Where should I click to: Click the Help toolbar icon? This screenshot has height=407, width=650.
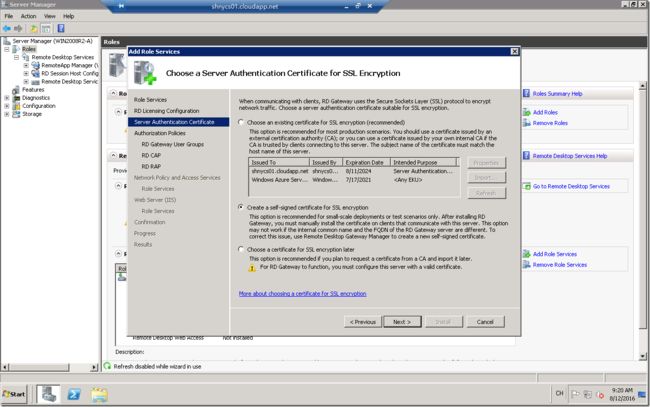click(x=61, y=28)
